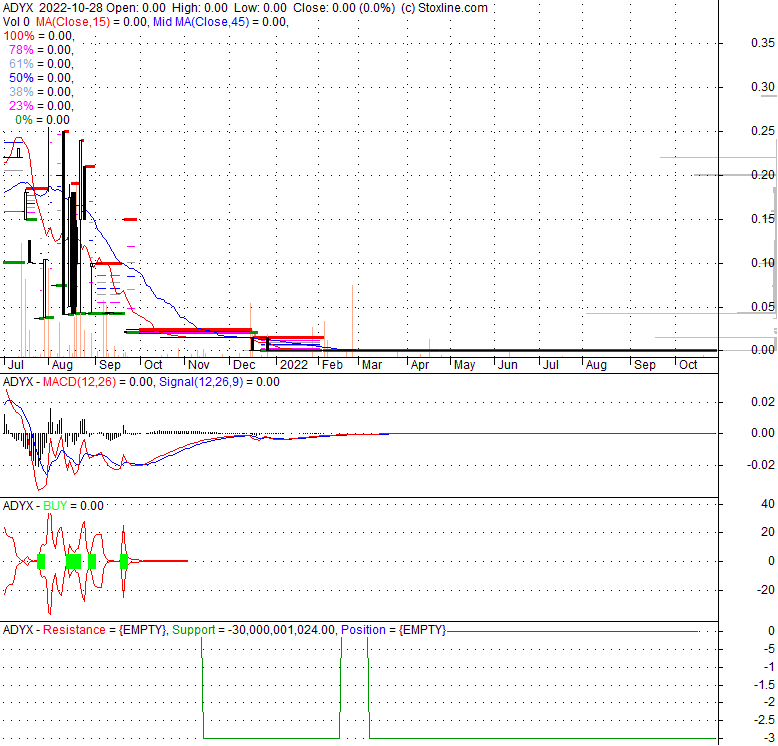The width and height of the screenshot is (778, 746).
Task: Click the 0.35 price axis label
Action: tap(763, 43)
